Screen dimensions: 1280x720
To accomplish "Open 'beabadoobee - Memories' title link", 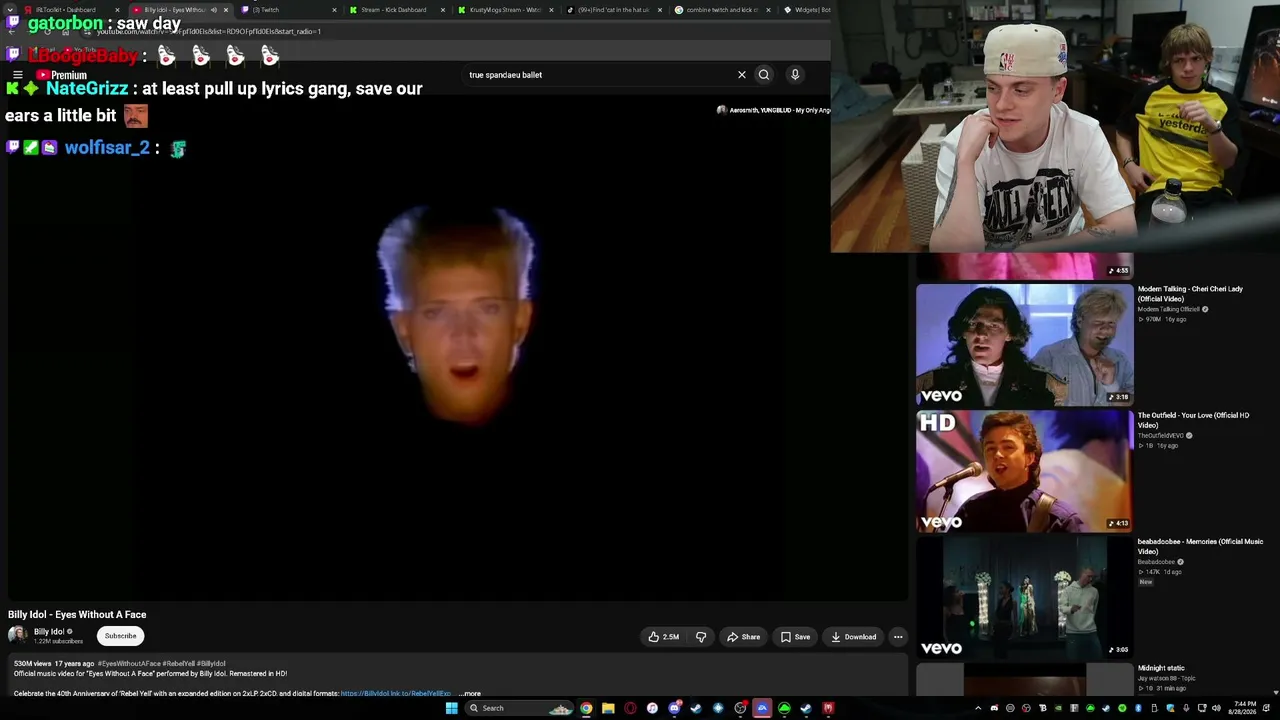I will tap(1200, 546).
